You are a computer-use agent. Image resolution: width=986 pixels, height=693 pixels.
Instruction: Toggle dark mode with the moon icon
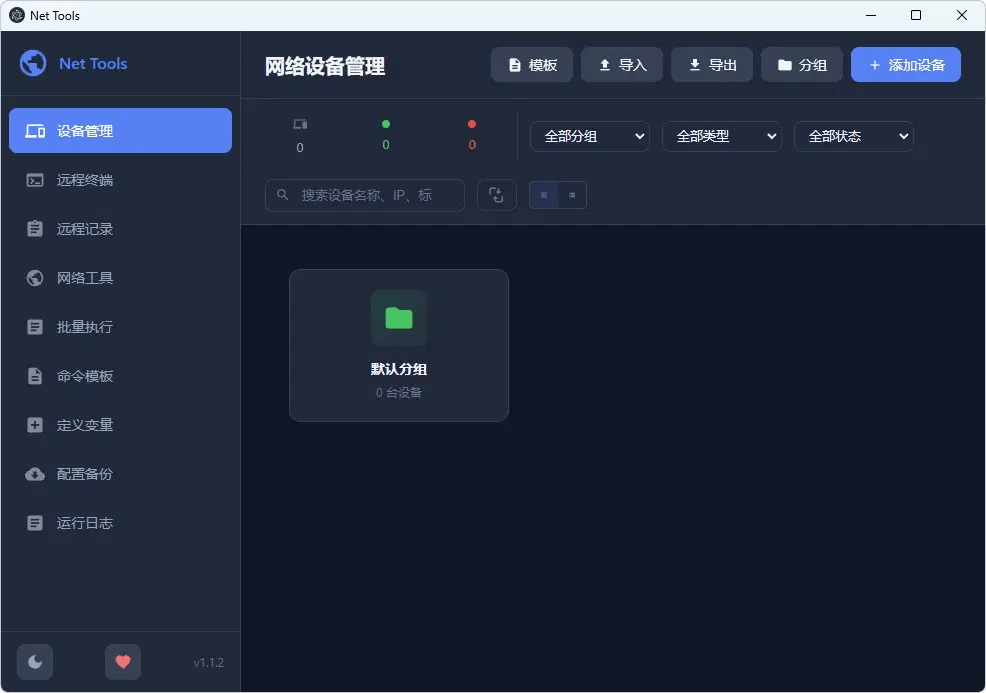tap(35, 661)
